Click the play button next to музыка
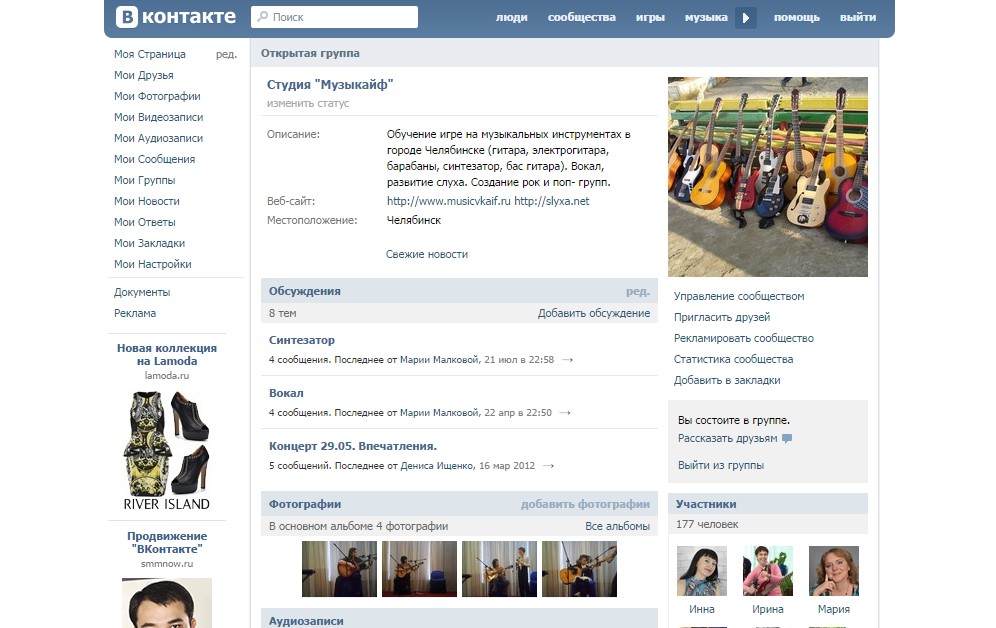Viewport: 996px width, 628px height. tap(746, 18)
